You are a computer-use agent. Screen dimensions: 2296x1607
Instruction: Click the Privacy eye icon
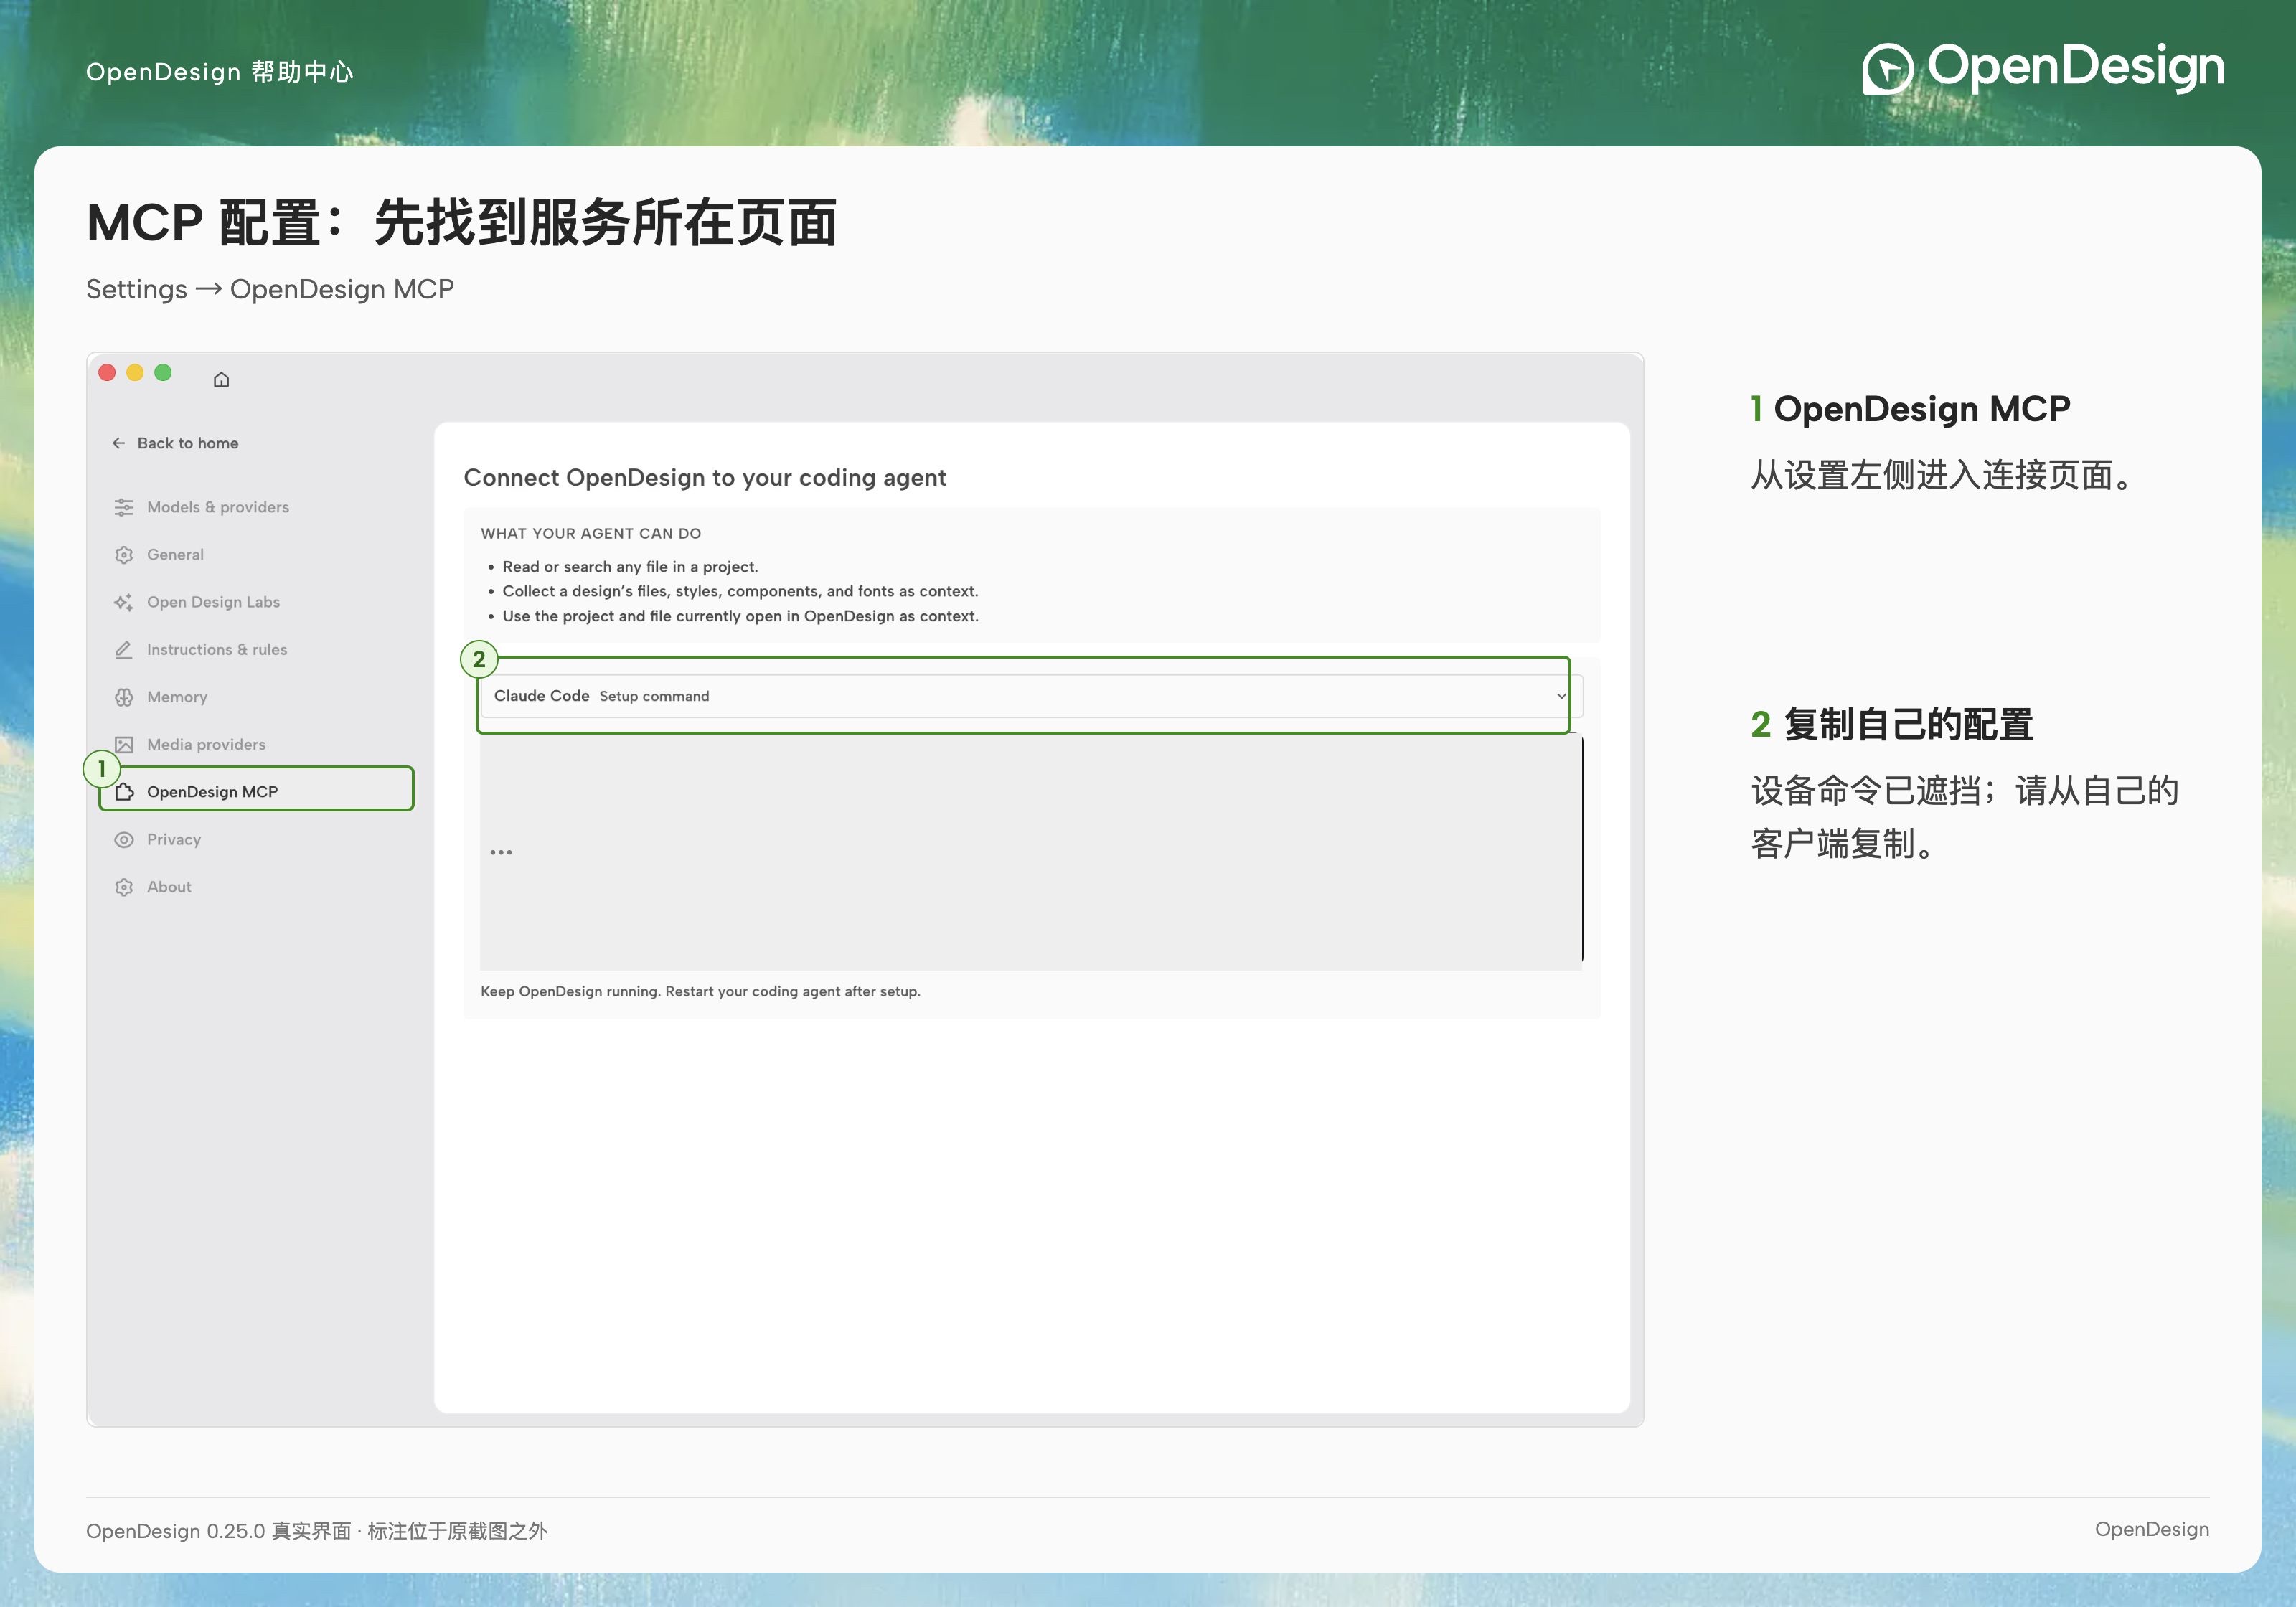point(124,840)
